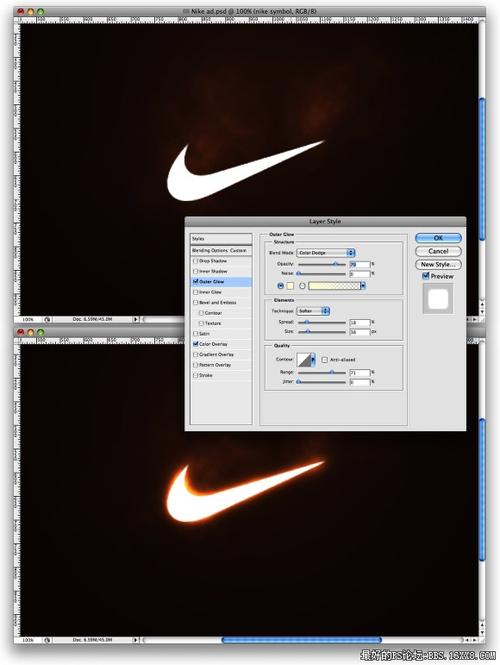This screenshot has height=665, width=500.
Task: Click Cancel in the Layer Style dialog
Action: 438,251
